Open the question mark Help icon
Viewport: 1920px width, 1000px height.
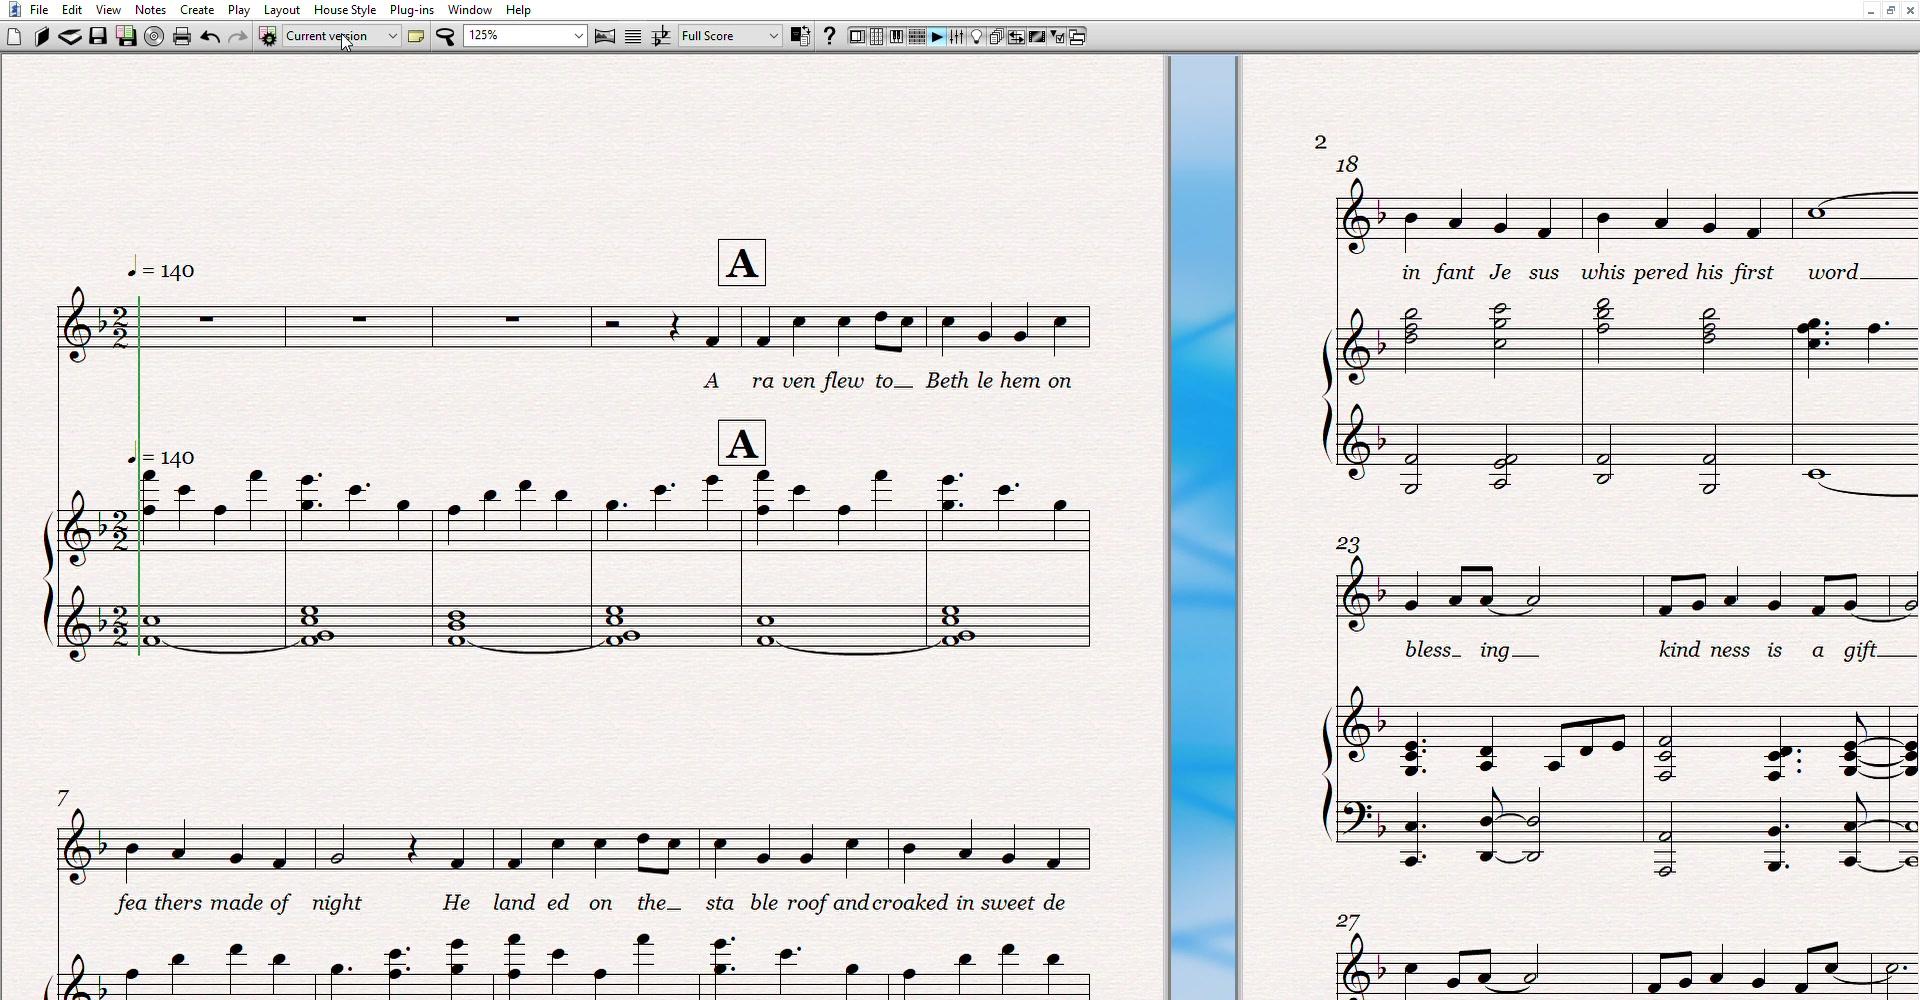[x=829, y=37]
